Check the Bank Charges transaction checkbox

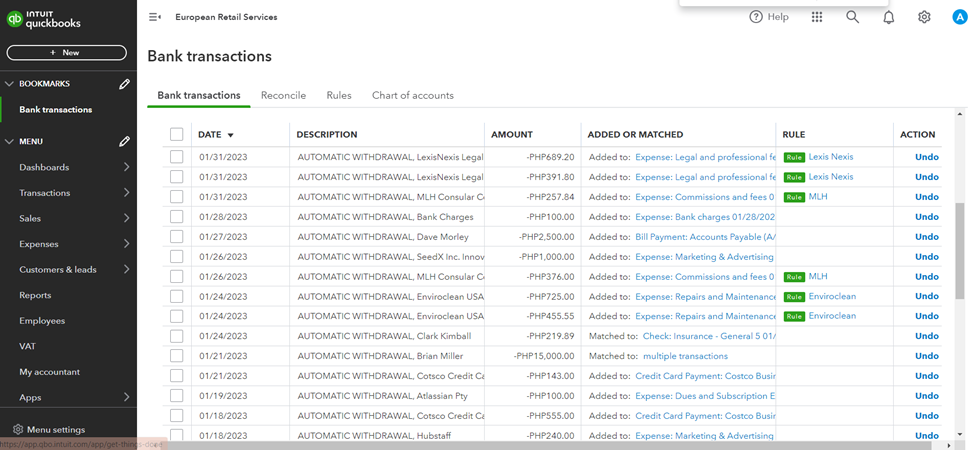177,217
